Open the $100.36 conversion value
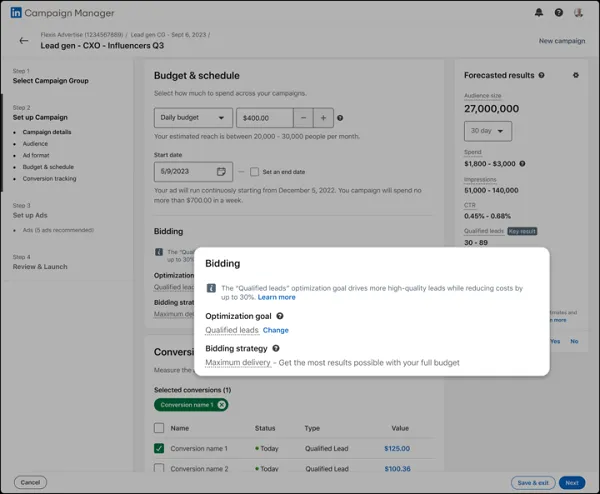The height and width of the screenshot is (494, 600). click(x=398, y=469)
